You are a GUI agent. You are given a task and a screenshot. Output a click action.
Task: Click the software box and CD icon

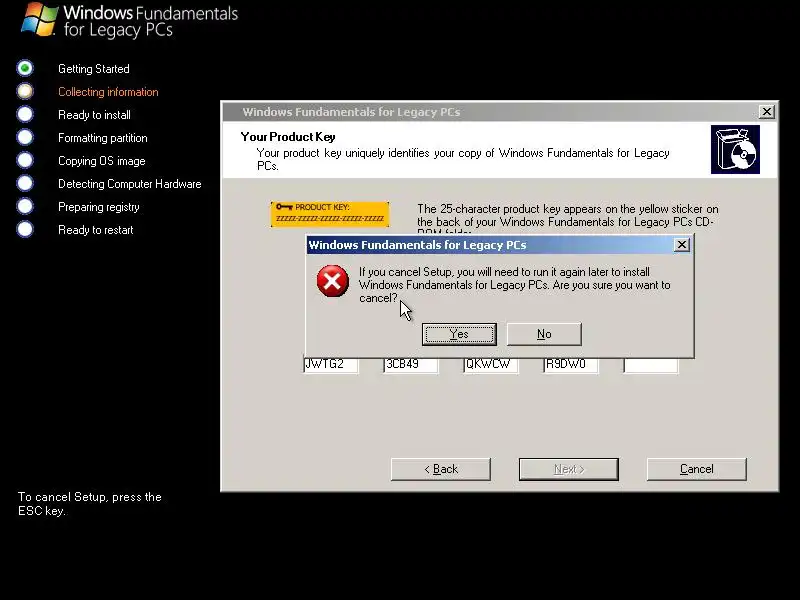point(735,149)
